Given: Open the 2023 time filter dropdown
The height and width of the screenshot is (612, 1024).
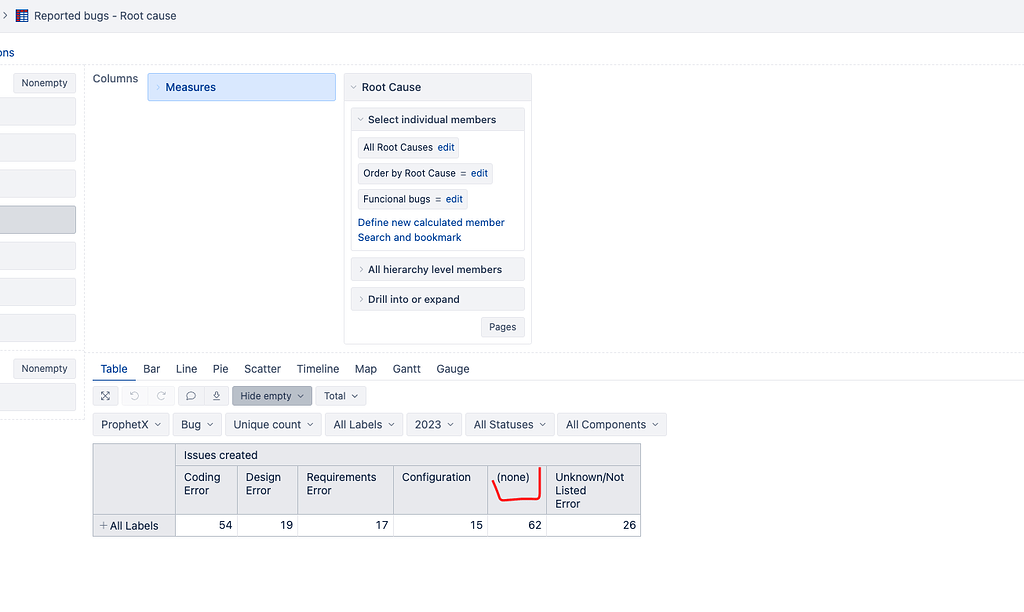Looking at the screenshot, I should [433, 425].
